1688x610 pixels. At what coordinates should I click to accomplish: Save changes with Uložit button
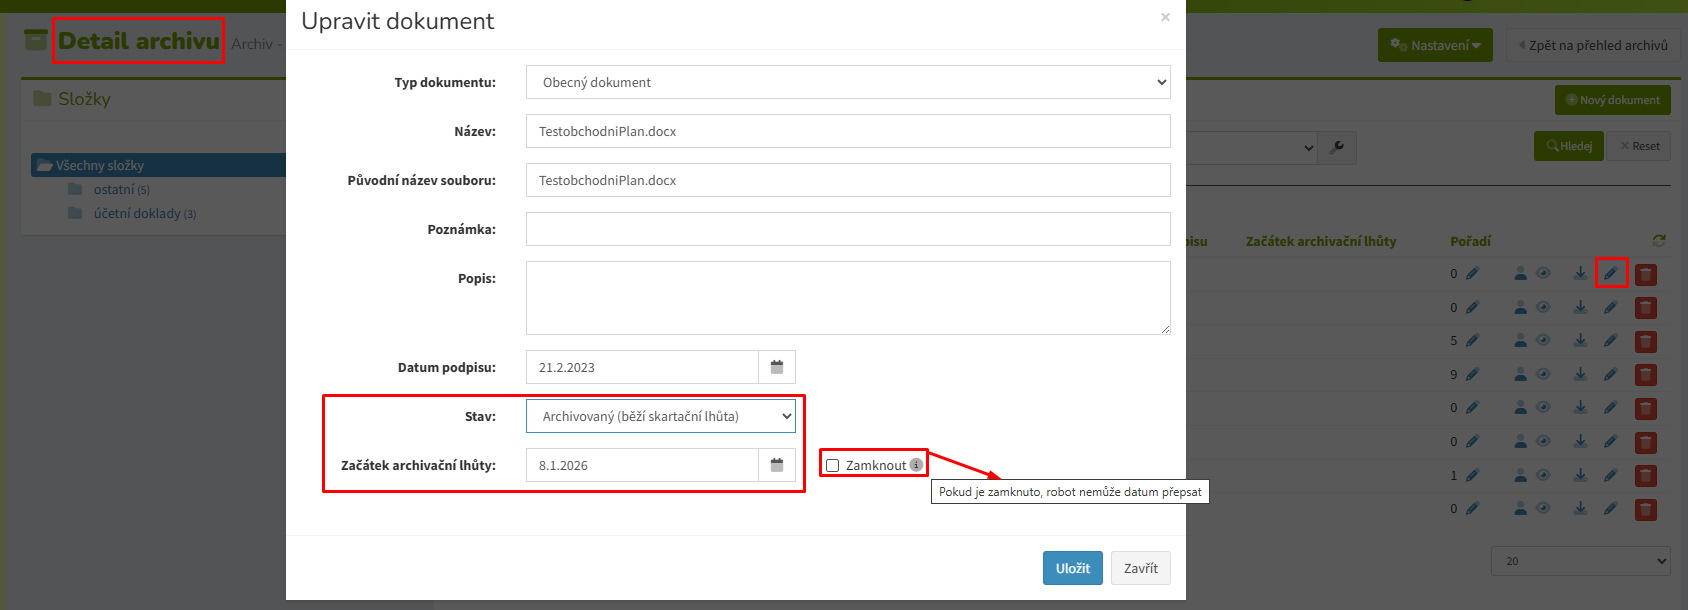(1072, 568)
